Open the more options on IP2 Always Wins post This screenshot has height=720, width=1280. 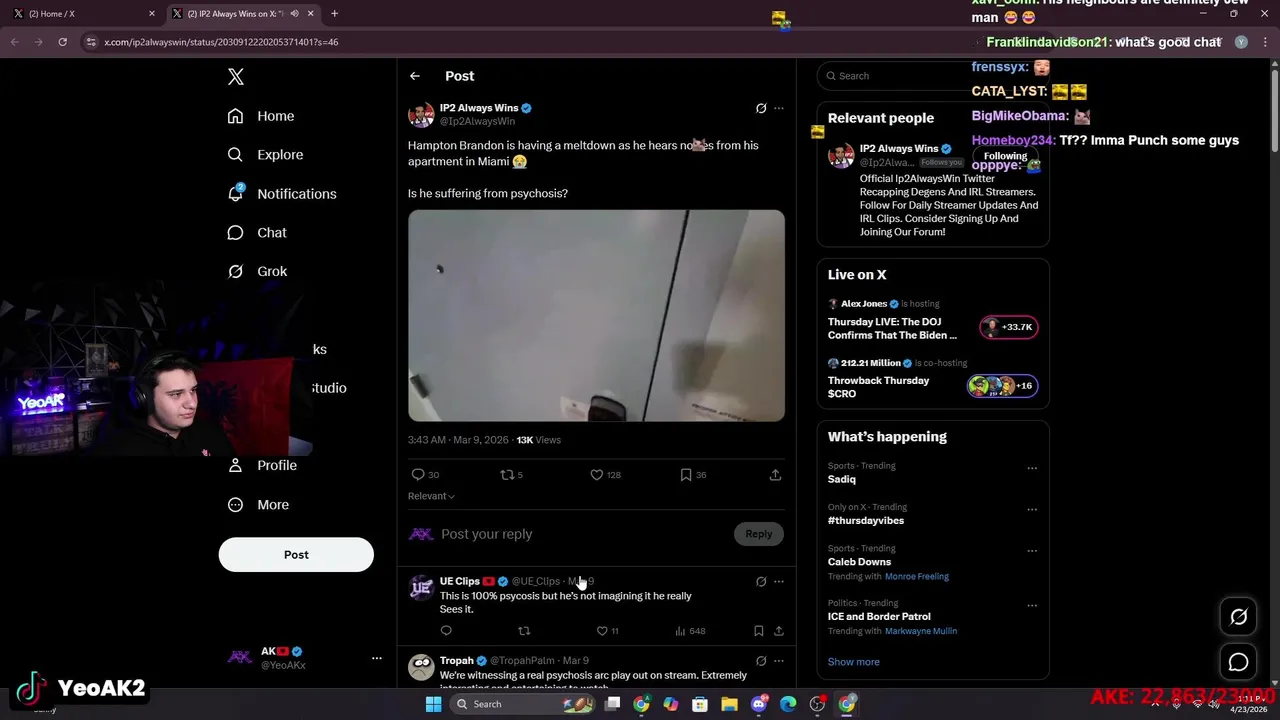[x=779, y=108]
